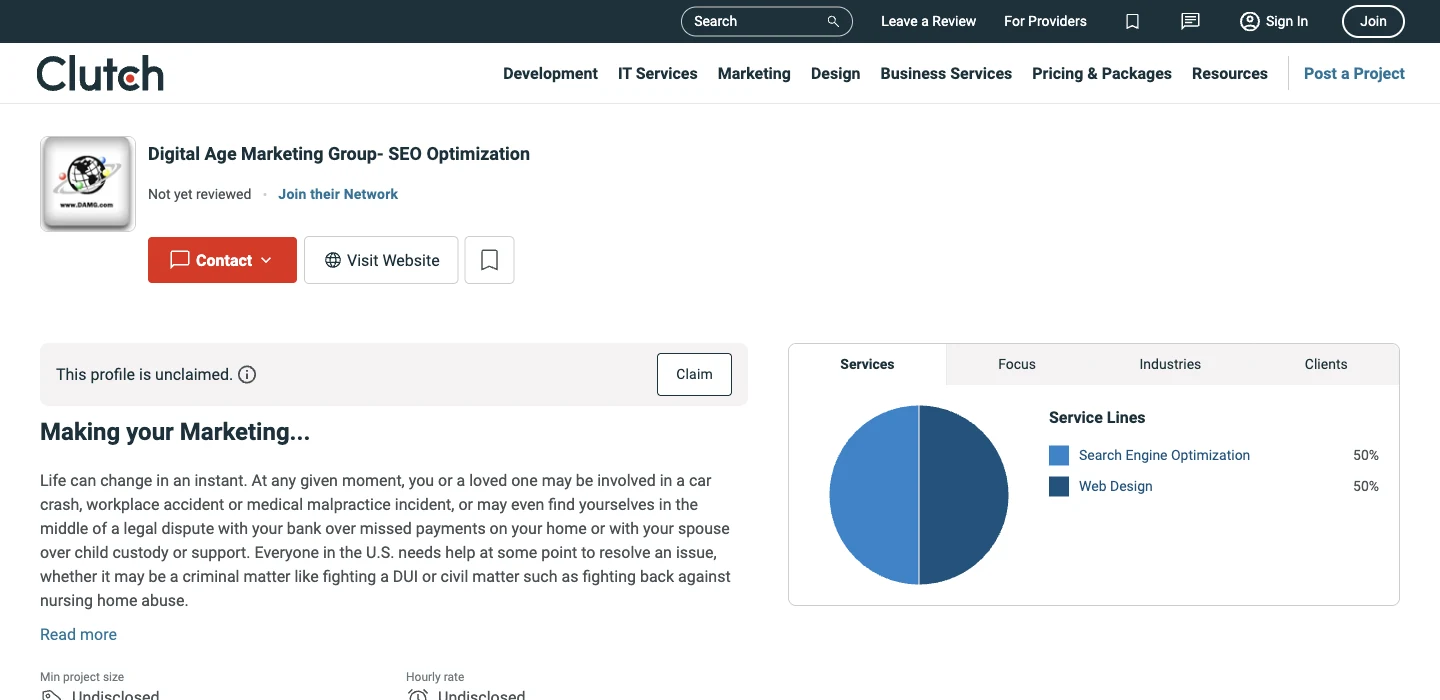
Task: Click Join their Network link
Action: (338, 194)
